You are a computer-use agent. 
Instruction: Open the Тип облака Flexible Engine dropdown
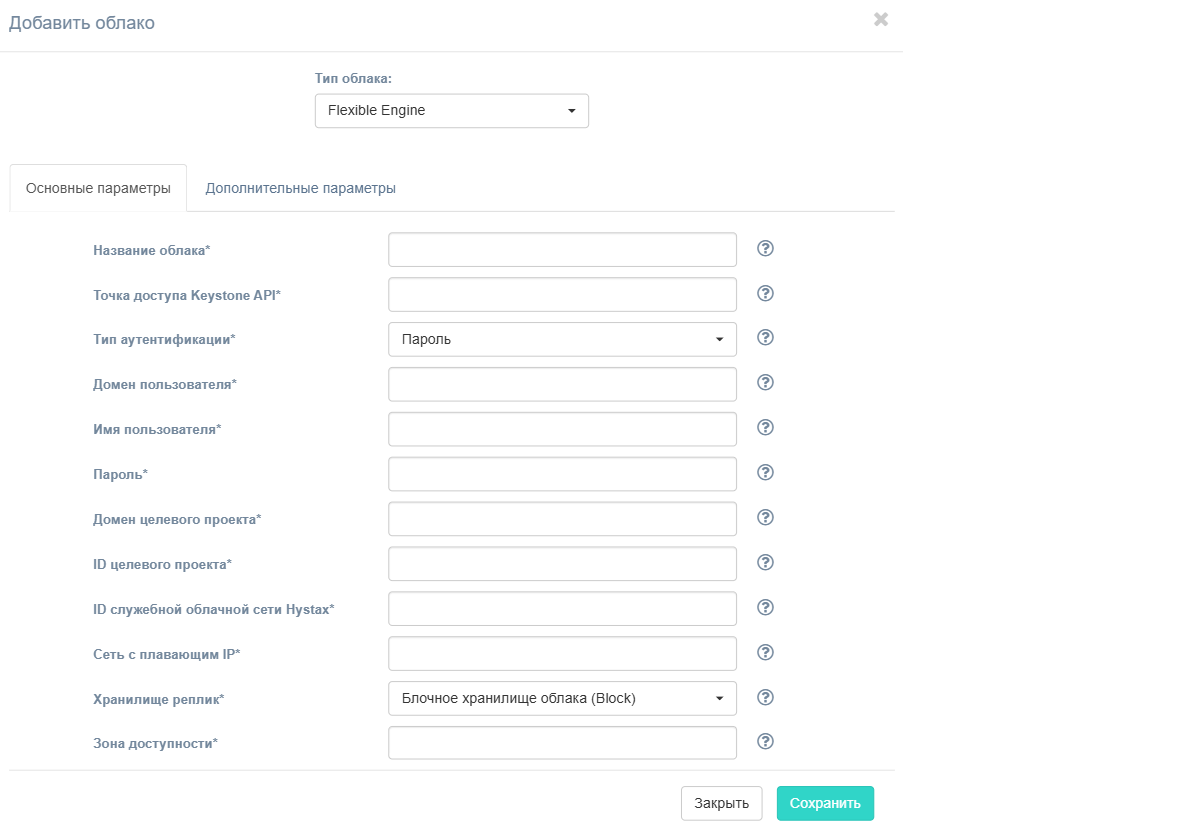coord(451,111)
